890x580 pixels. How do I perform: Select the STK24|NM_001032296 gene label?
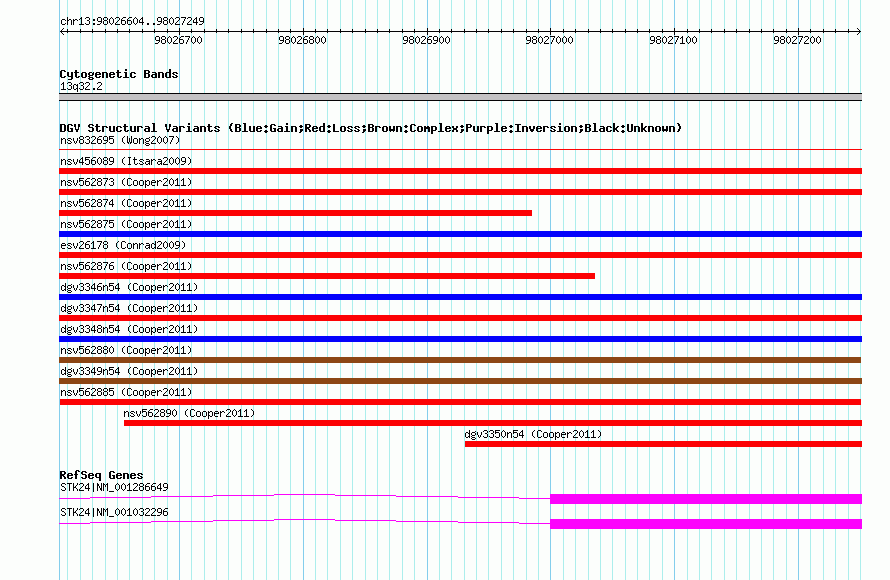click(114, 512)
